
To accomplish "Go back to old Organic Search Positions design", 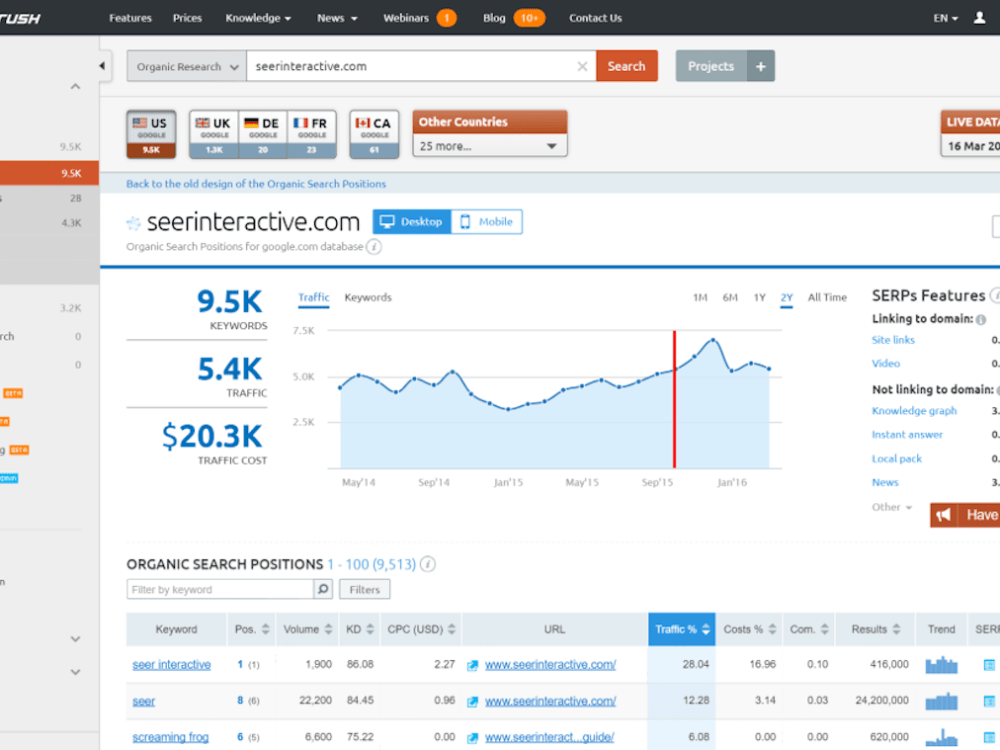I will click(x=256, y=184).
